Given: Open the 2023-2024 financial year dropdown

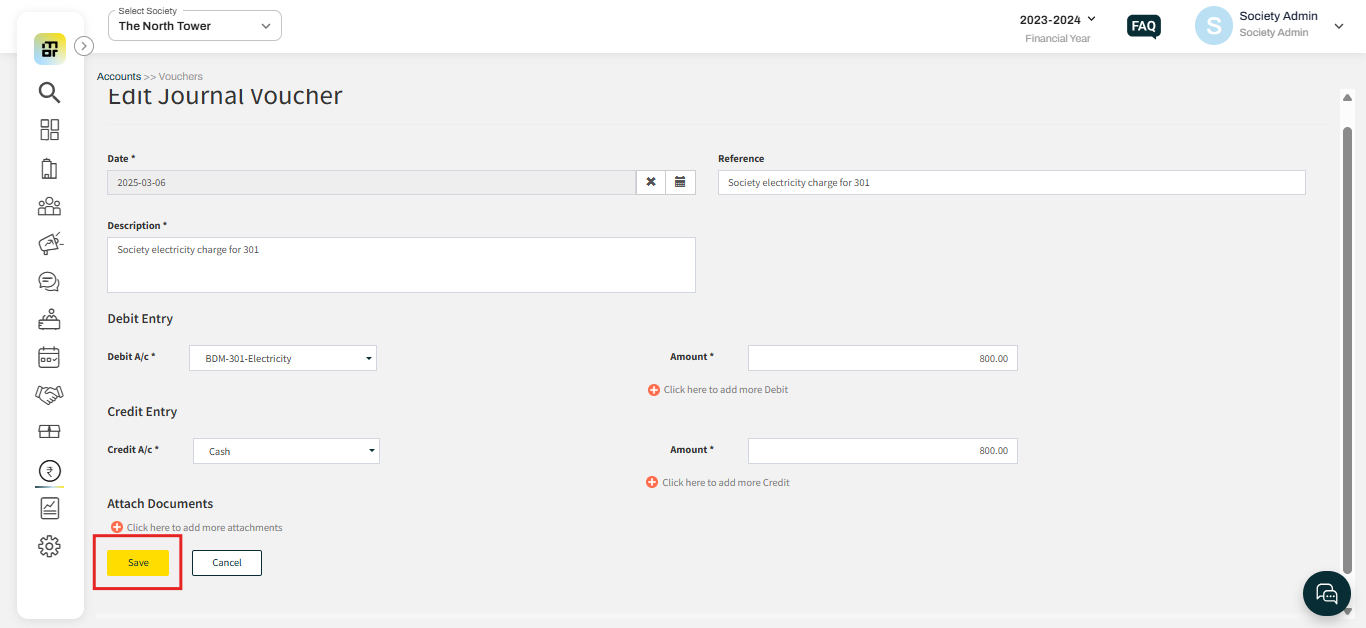Looking at the screenshot, I should point(1058,20).
